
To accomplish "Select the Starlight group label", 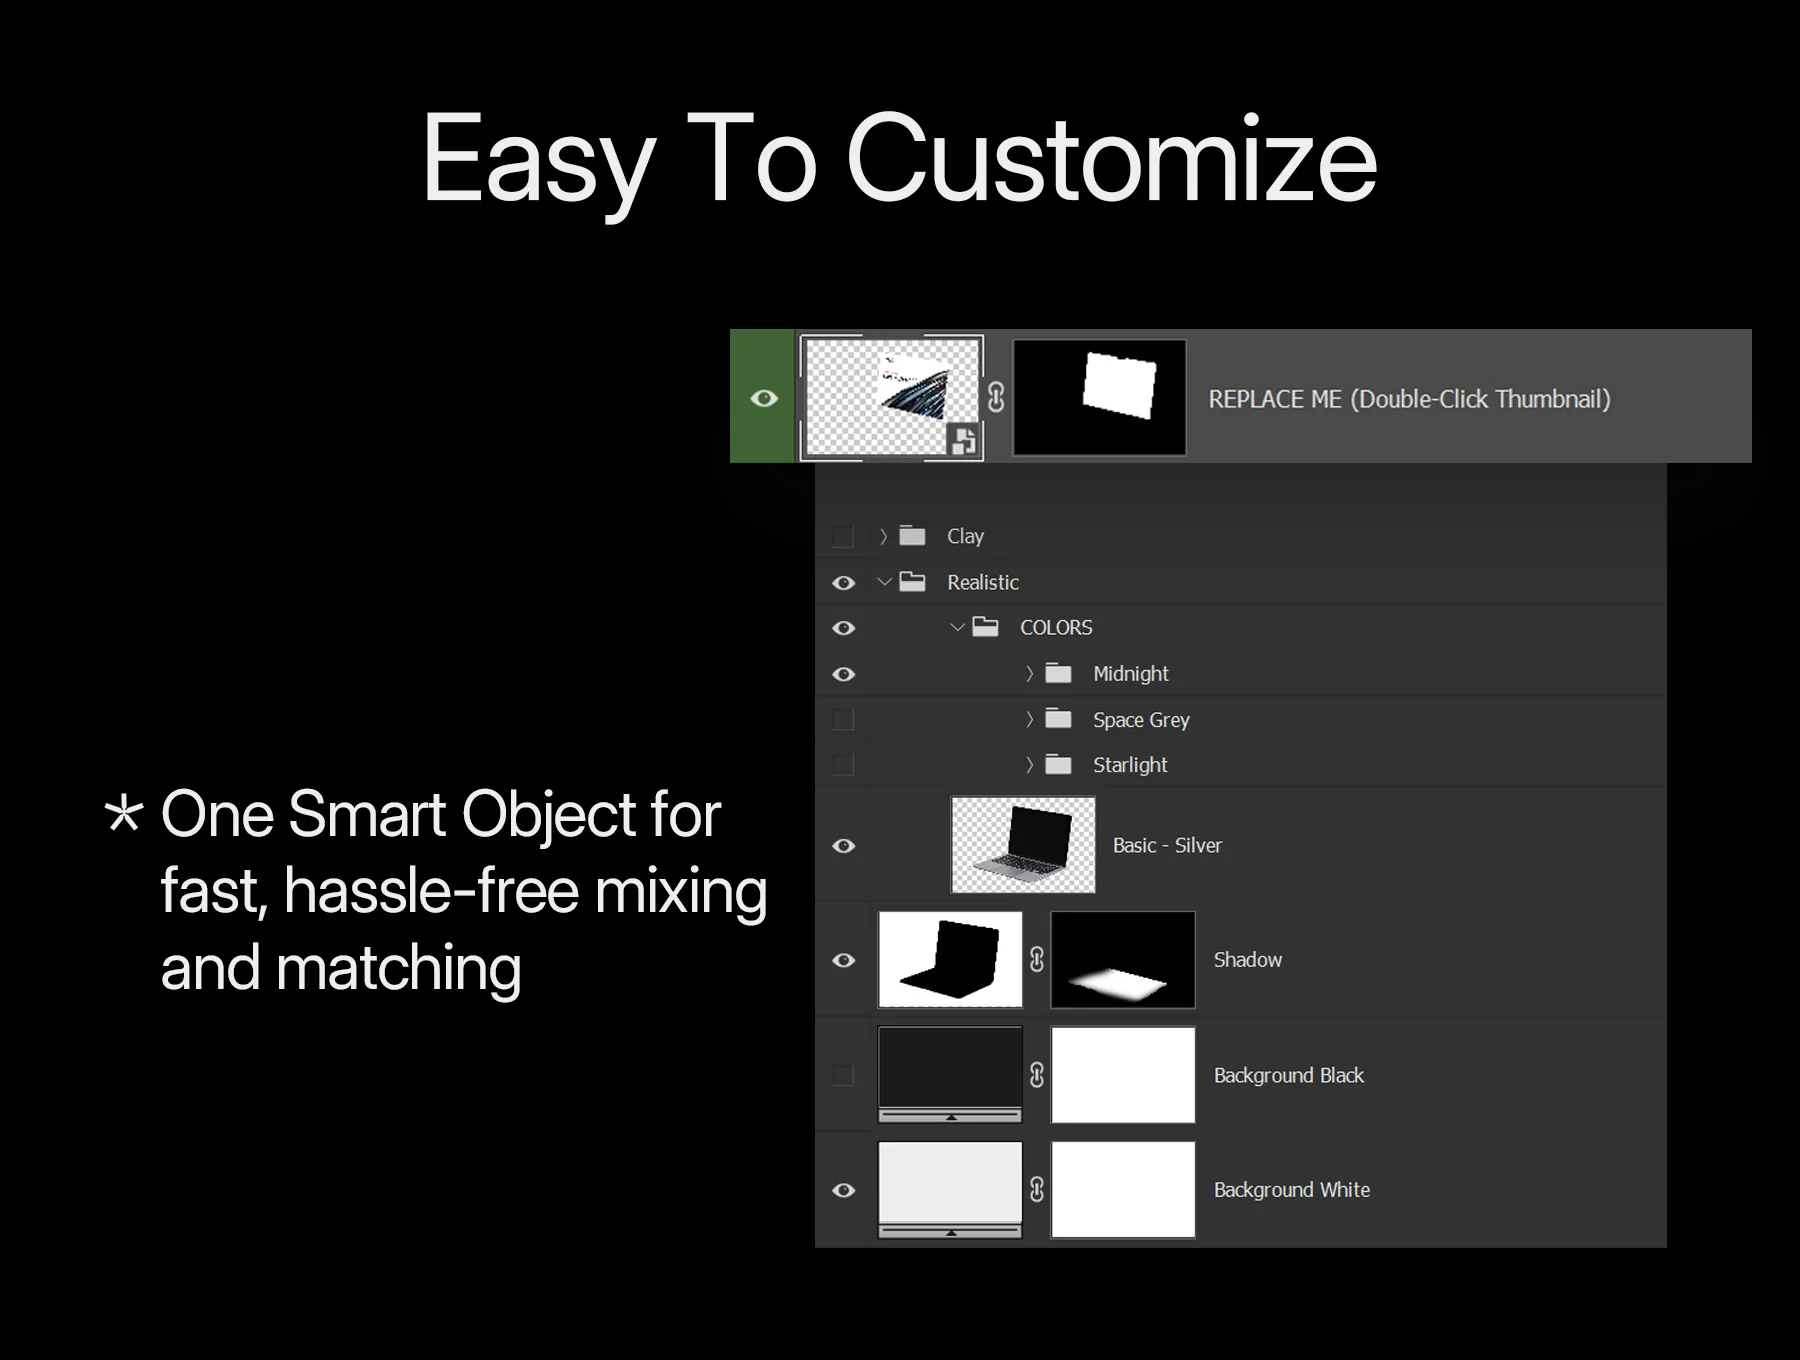I will (x=1130, y=765).
